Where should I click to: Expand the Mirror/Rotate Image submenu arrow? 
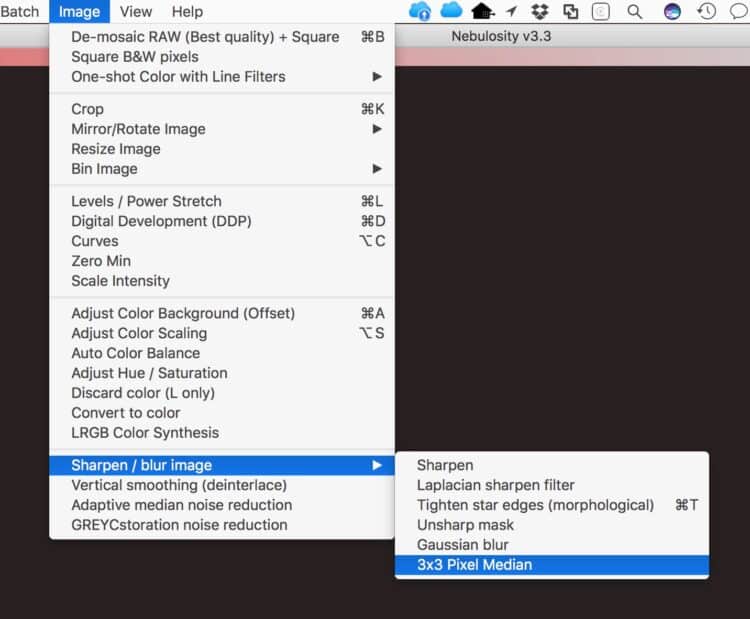coord(377,129)
